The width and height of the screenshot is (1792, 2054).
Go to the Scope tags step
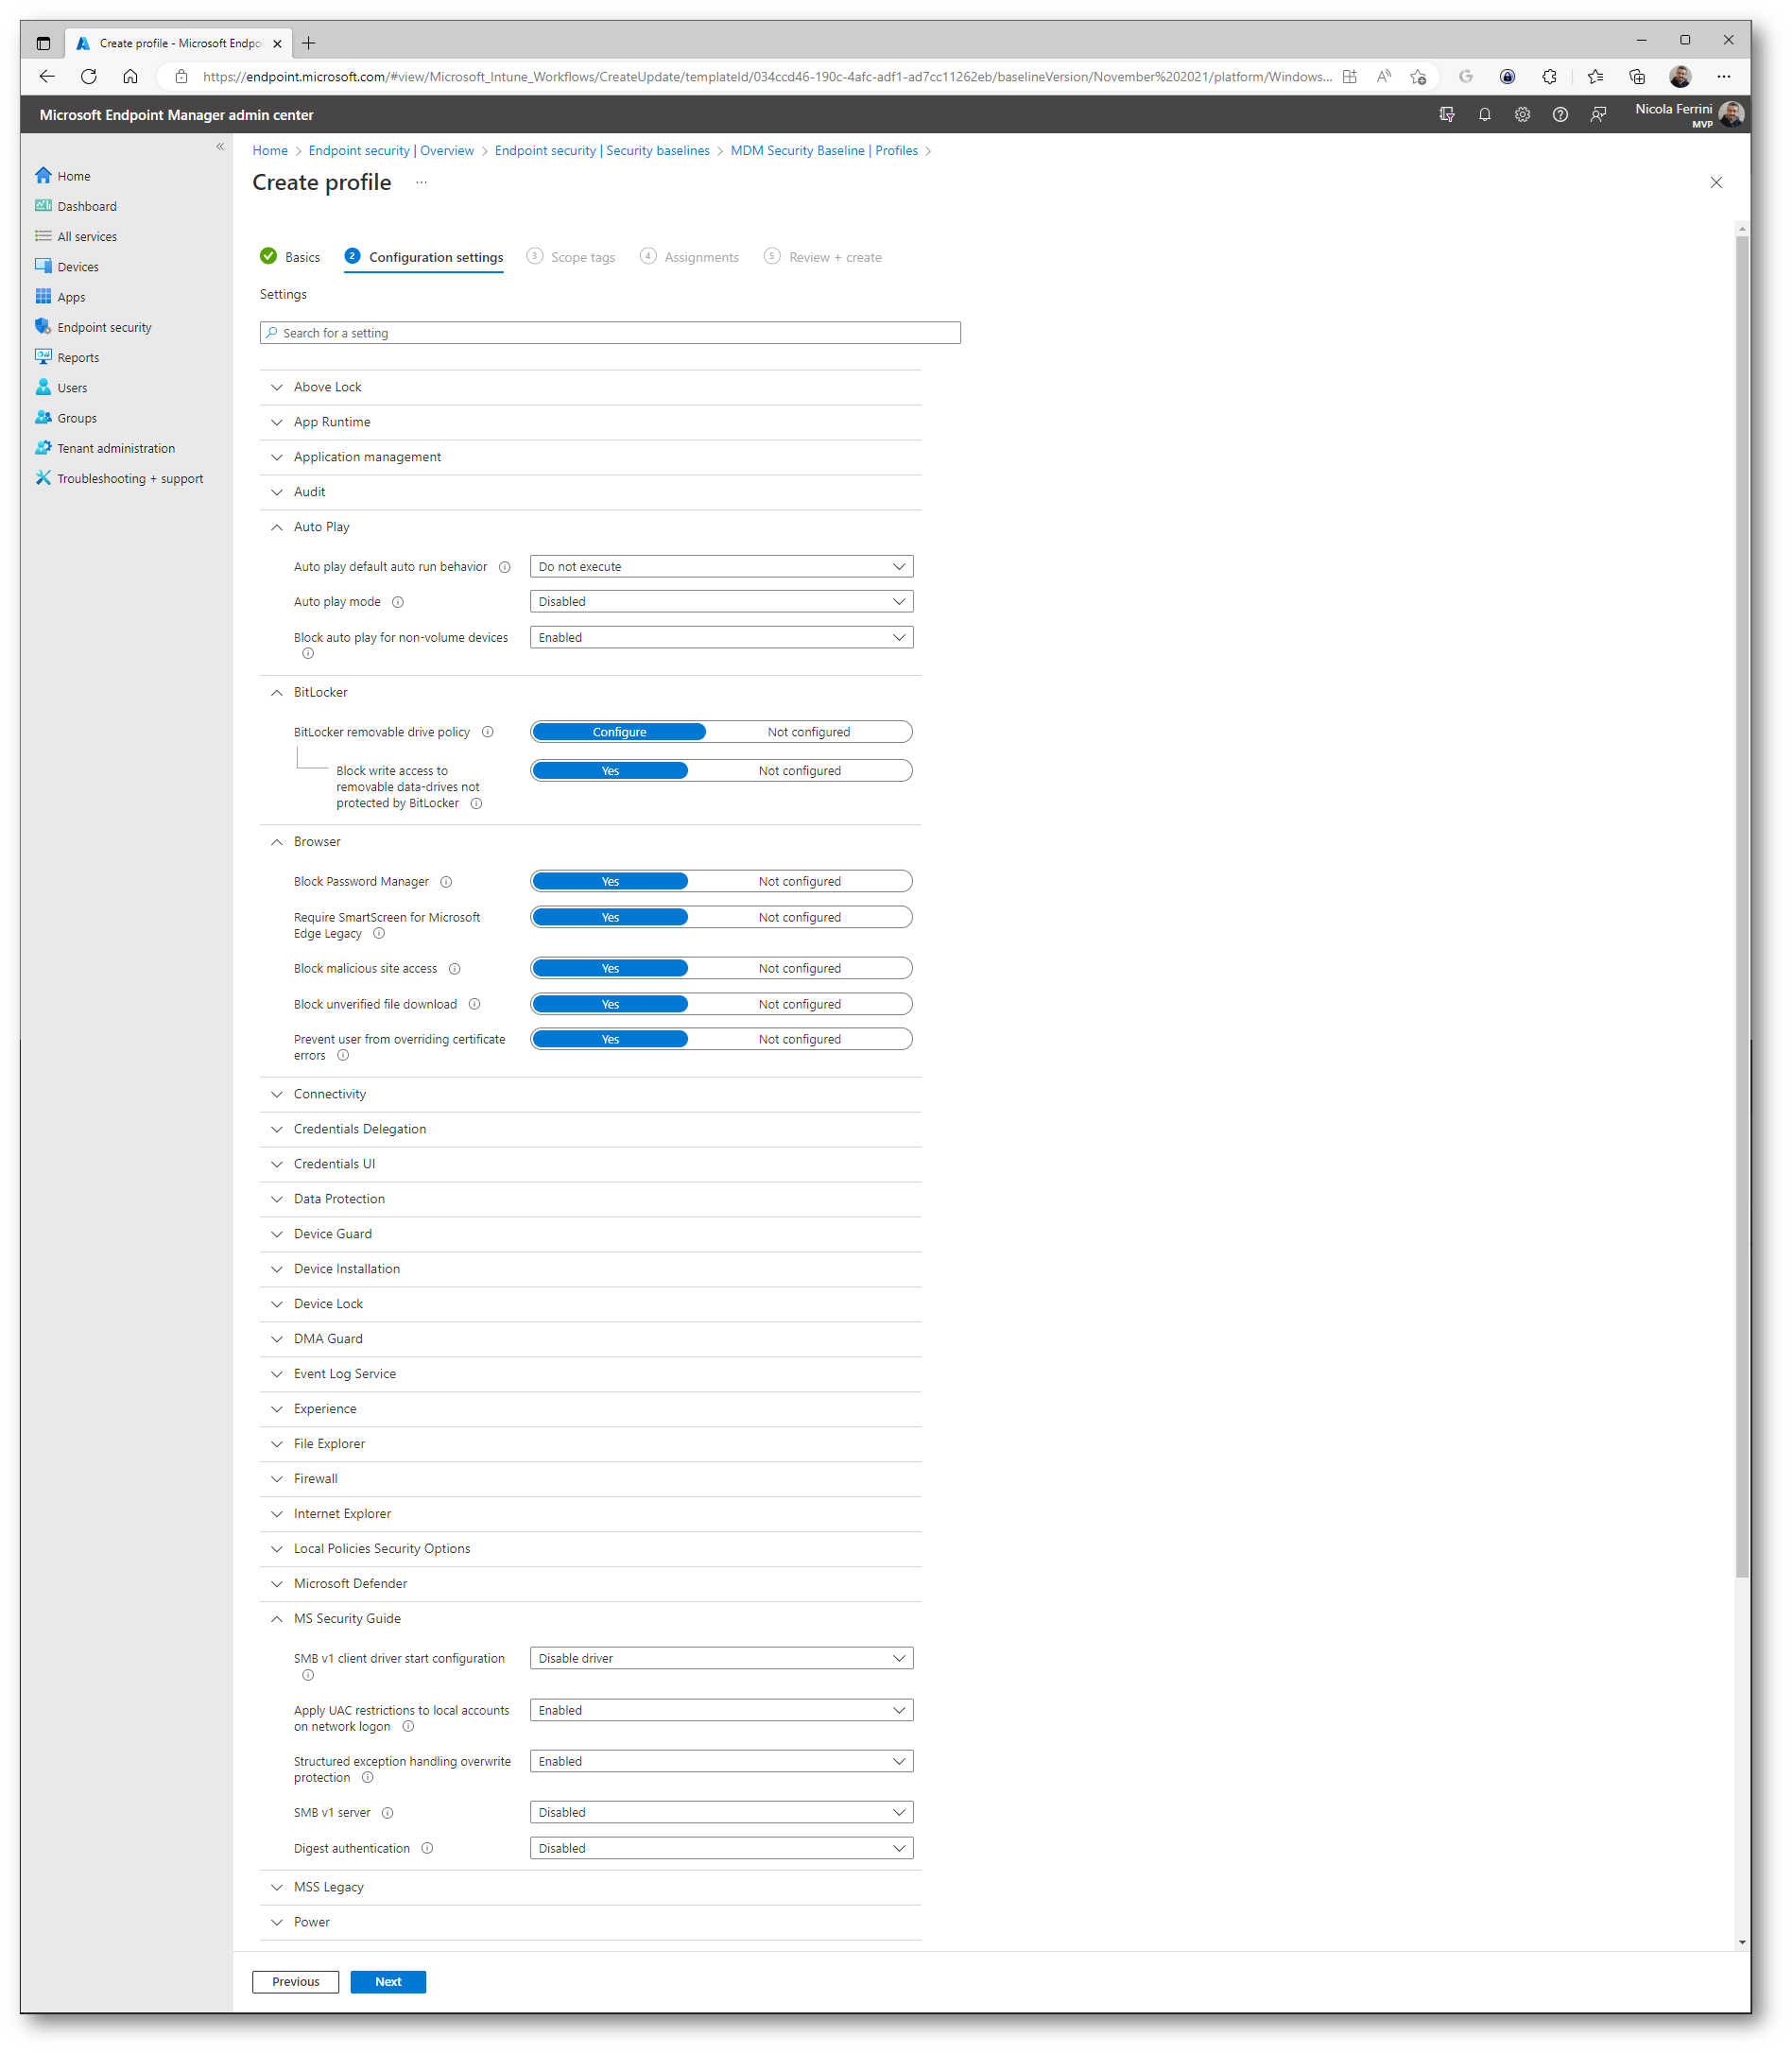click(571, 257)
